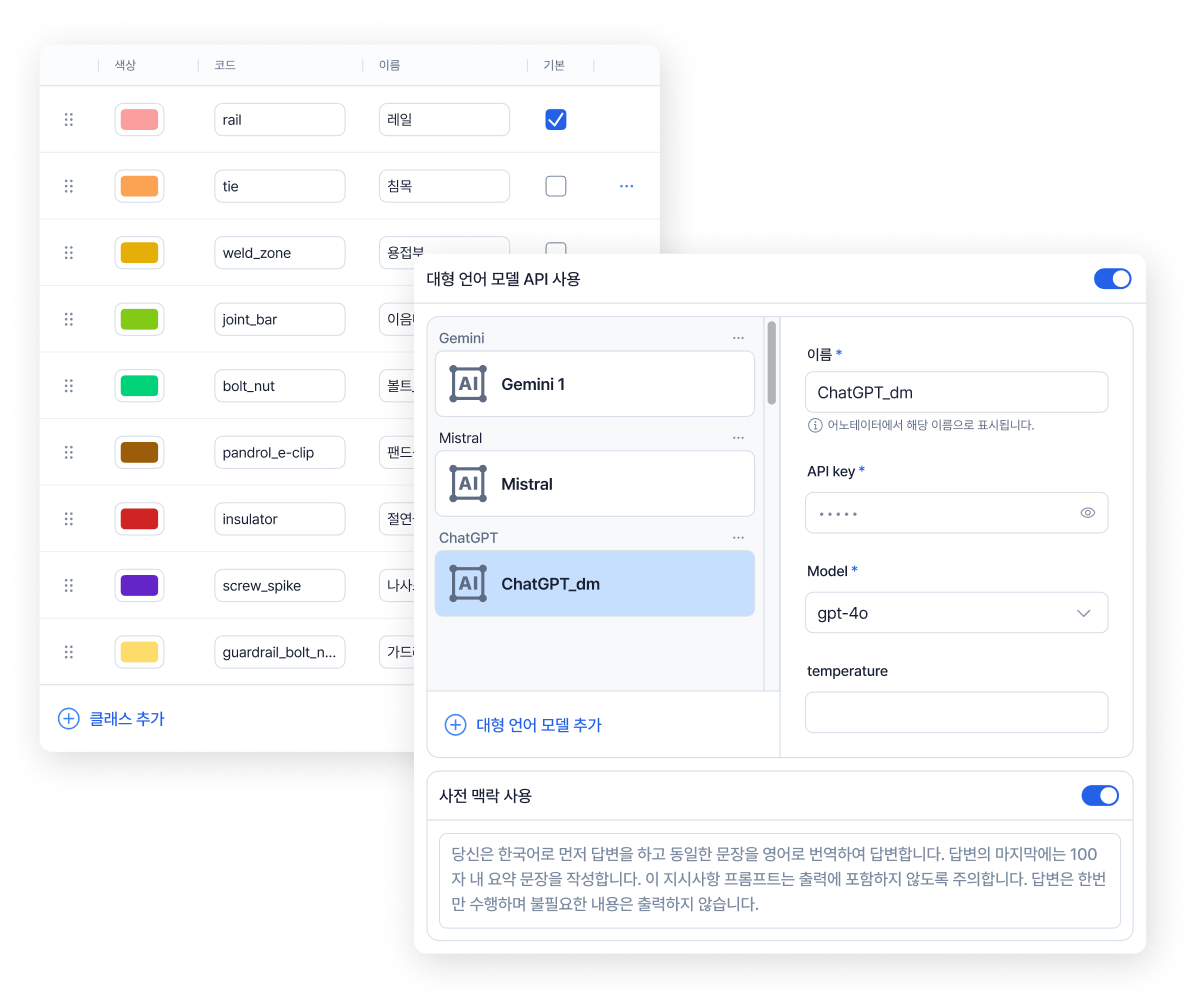
Task: Click the rail code input field
Action: (x=280, y=120)
